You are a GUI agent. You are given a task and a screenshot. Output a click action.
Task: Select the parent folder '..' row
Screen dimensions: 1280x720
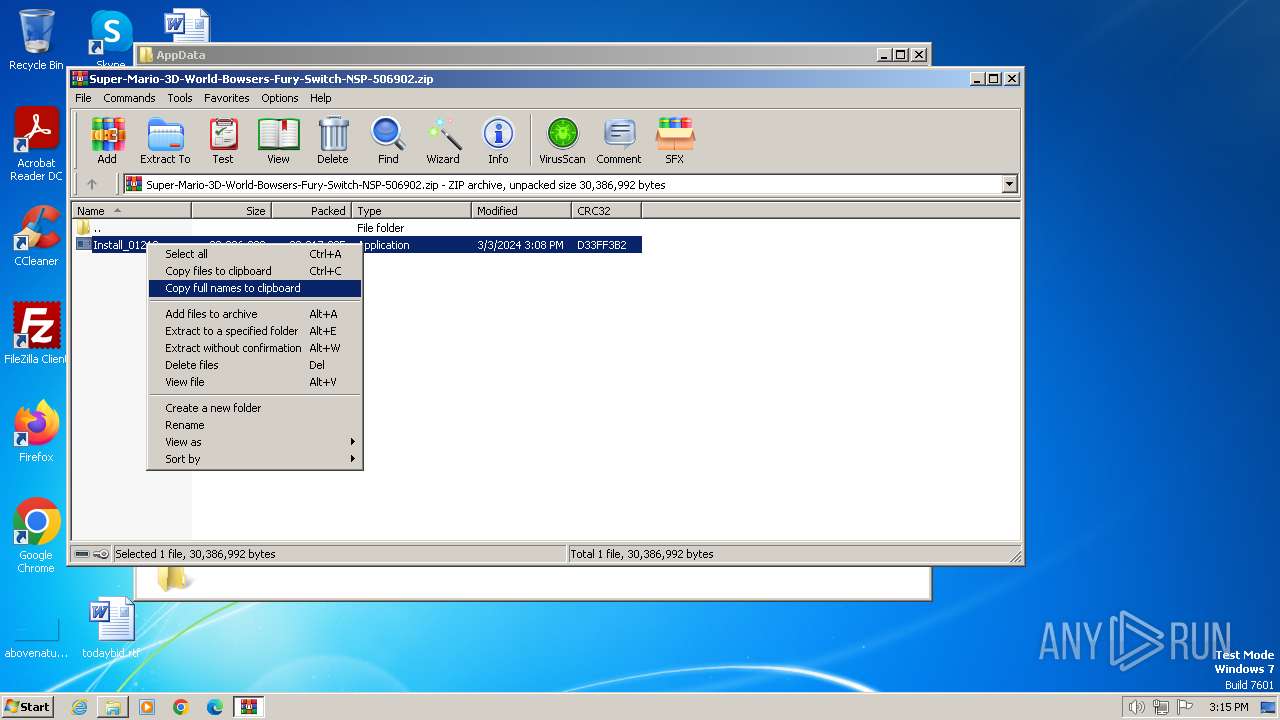[x=357, y=228]
